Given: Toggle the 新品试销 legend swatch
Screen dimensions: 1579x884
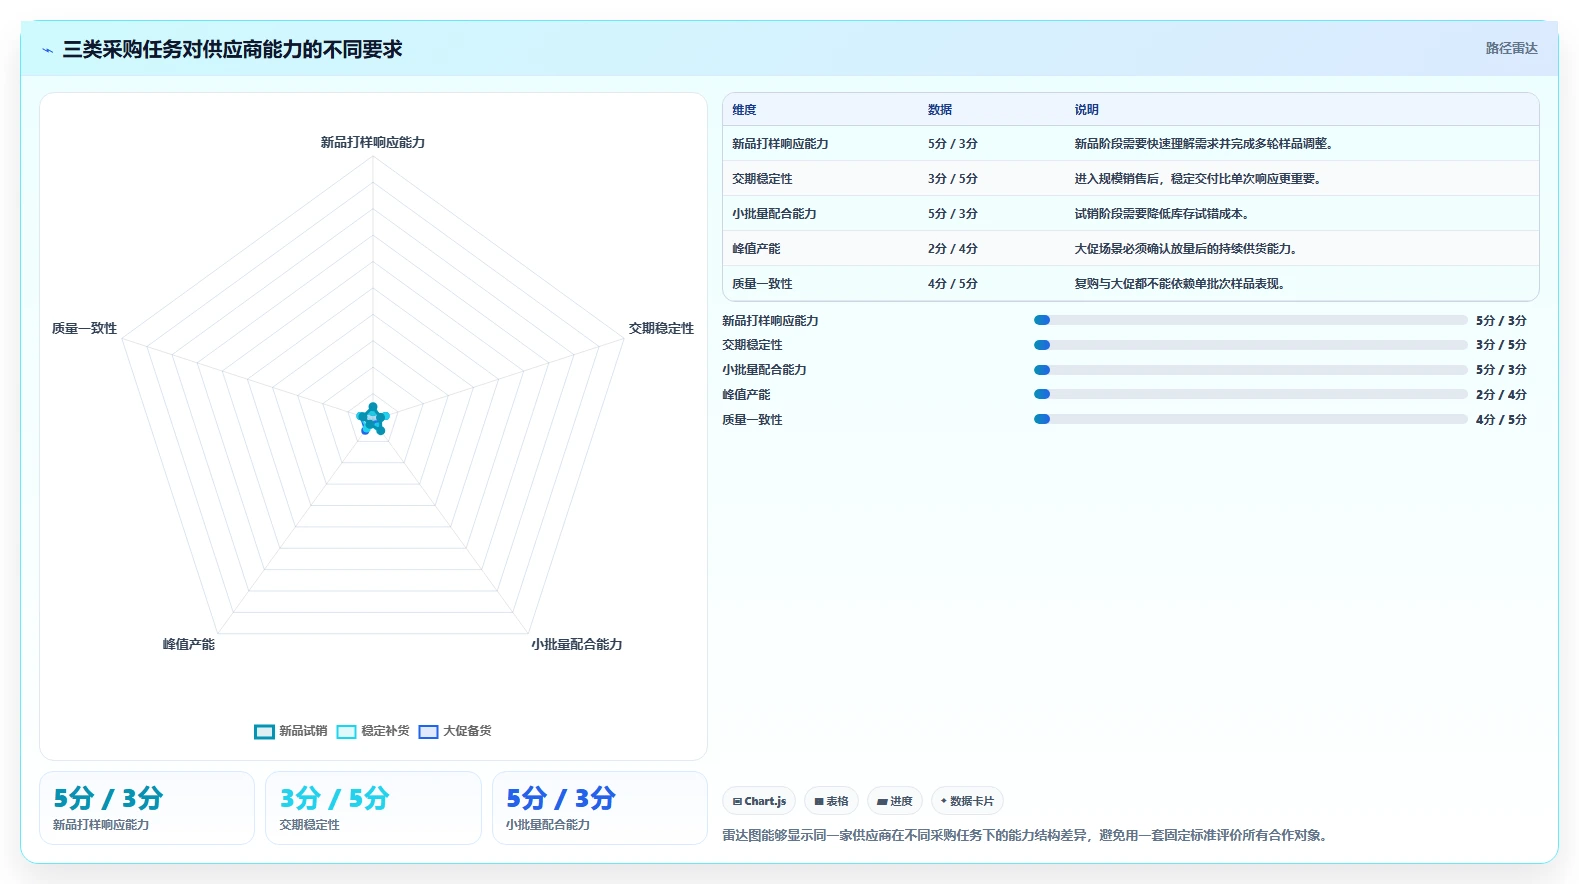Looking at the screenshot, I should (264, 732).
